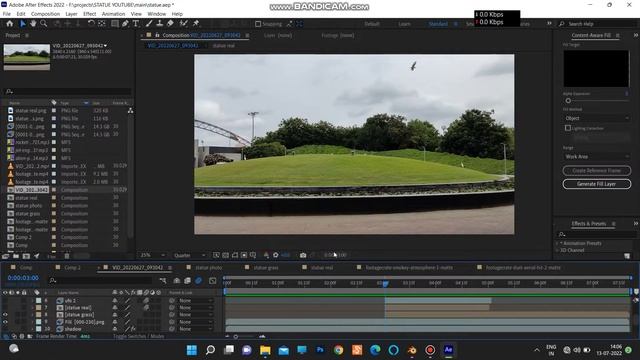The width and height of the screenshot is (640, 360).
Task: Open the Fill Method Object dropdown
Action: (596, 118)
